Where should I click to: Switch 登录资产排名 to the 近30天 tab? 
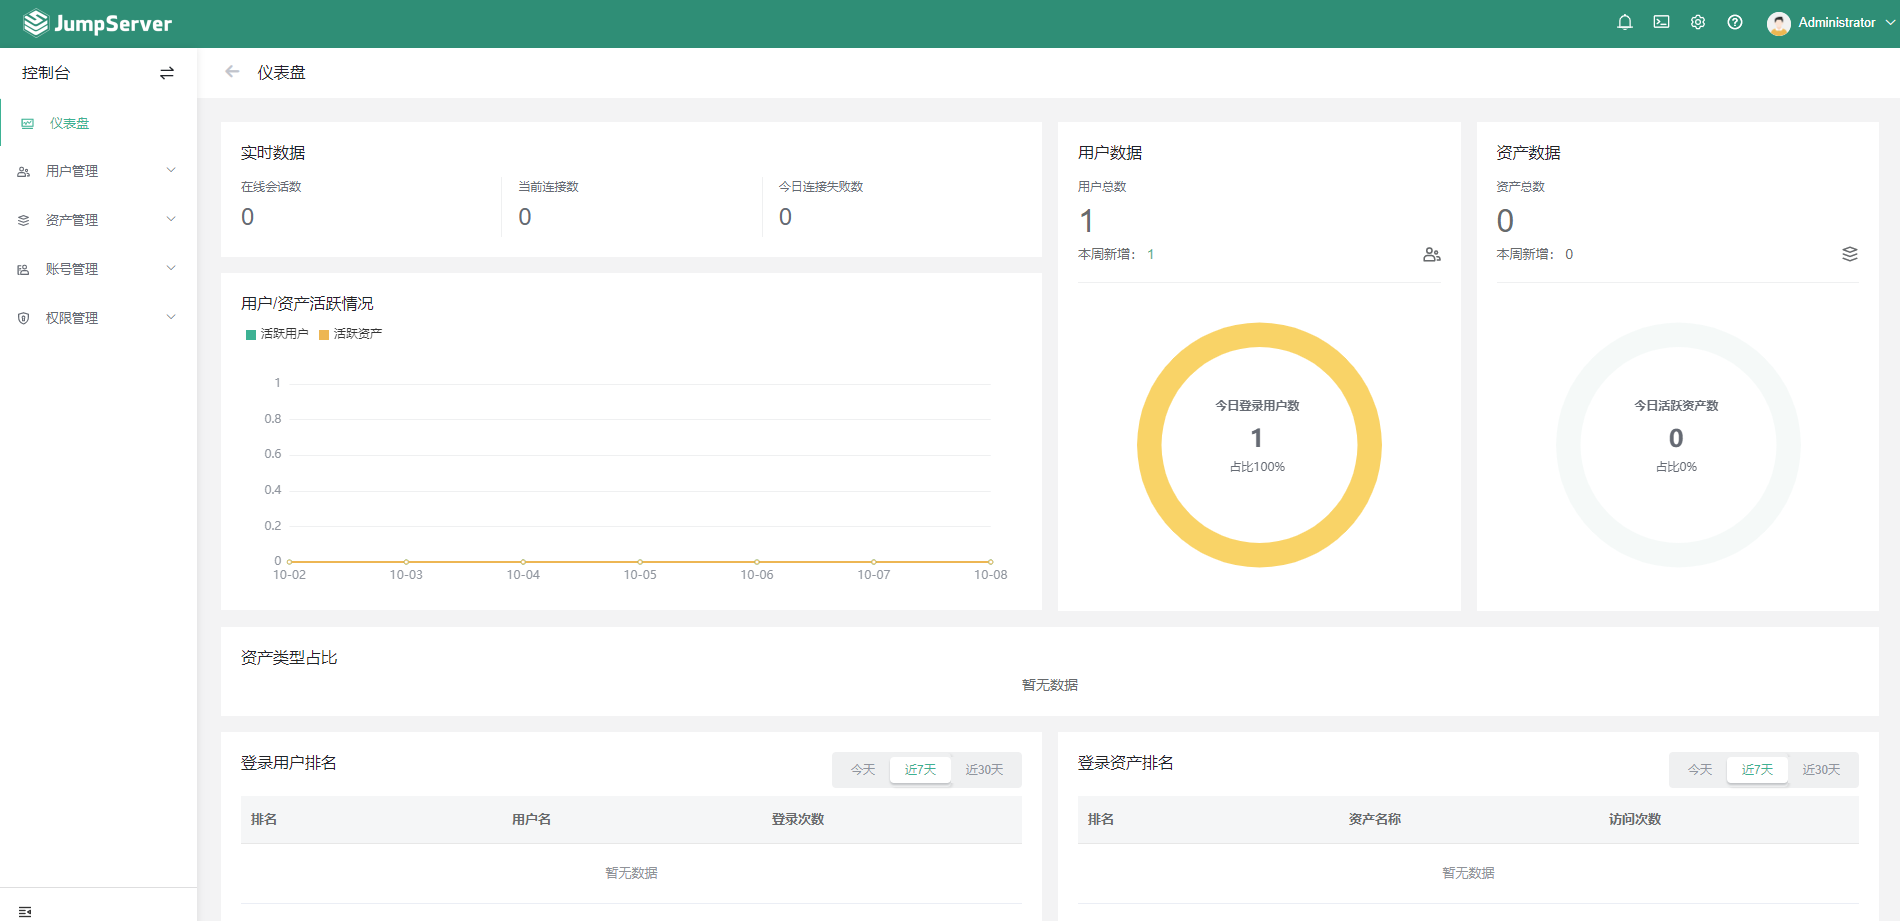point(1820,769)
